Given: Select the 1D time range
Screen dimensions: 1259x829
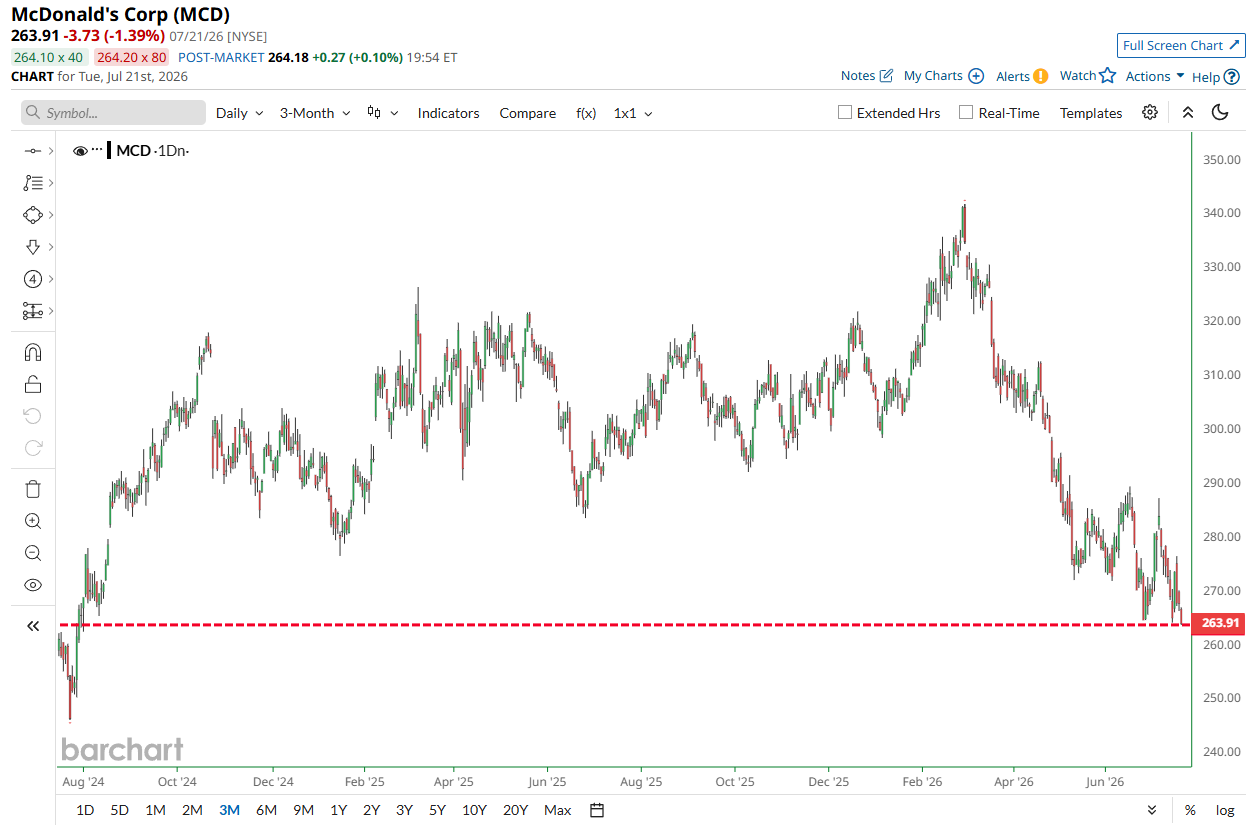Looking at the screenshot, I should 85,810.
